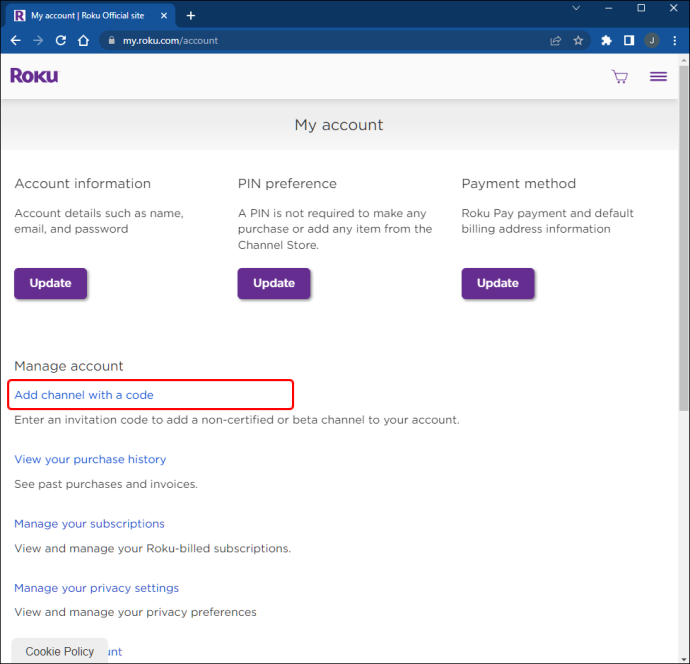The image size is (690, 664).
Task: Open Manage your privacy settings
Action: coord(96,588)
